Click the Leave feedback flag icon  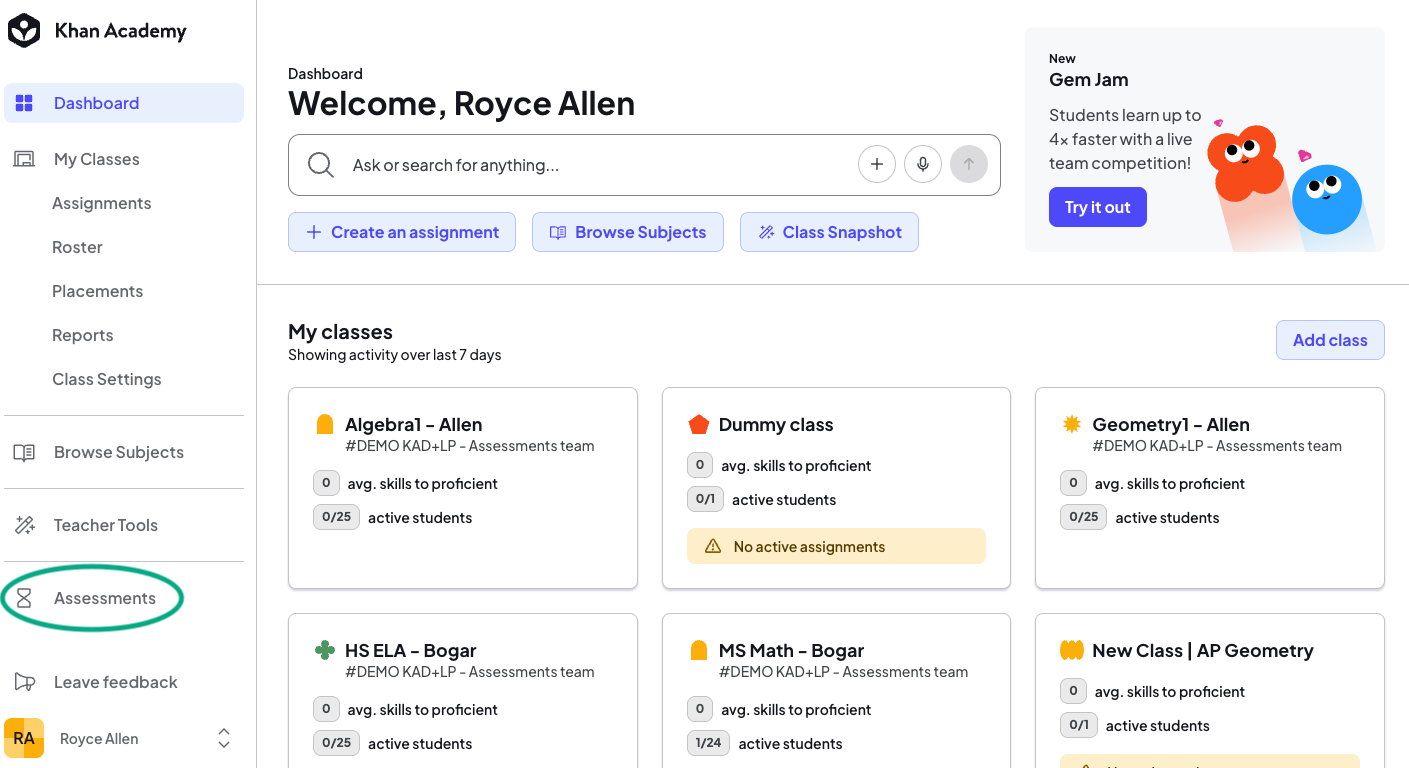click(24, 682)
